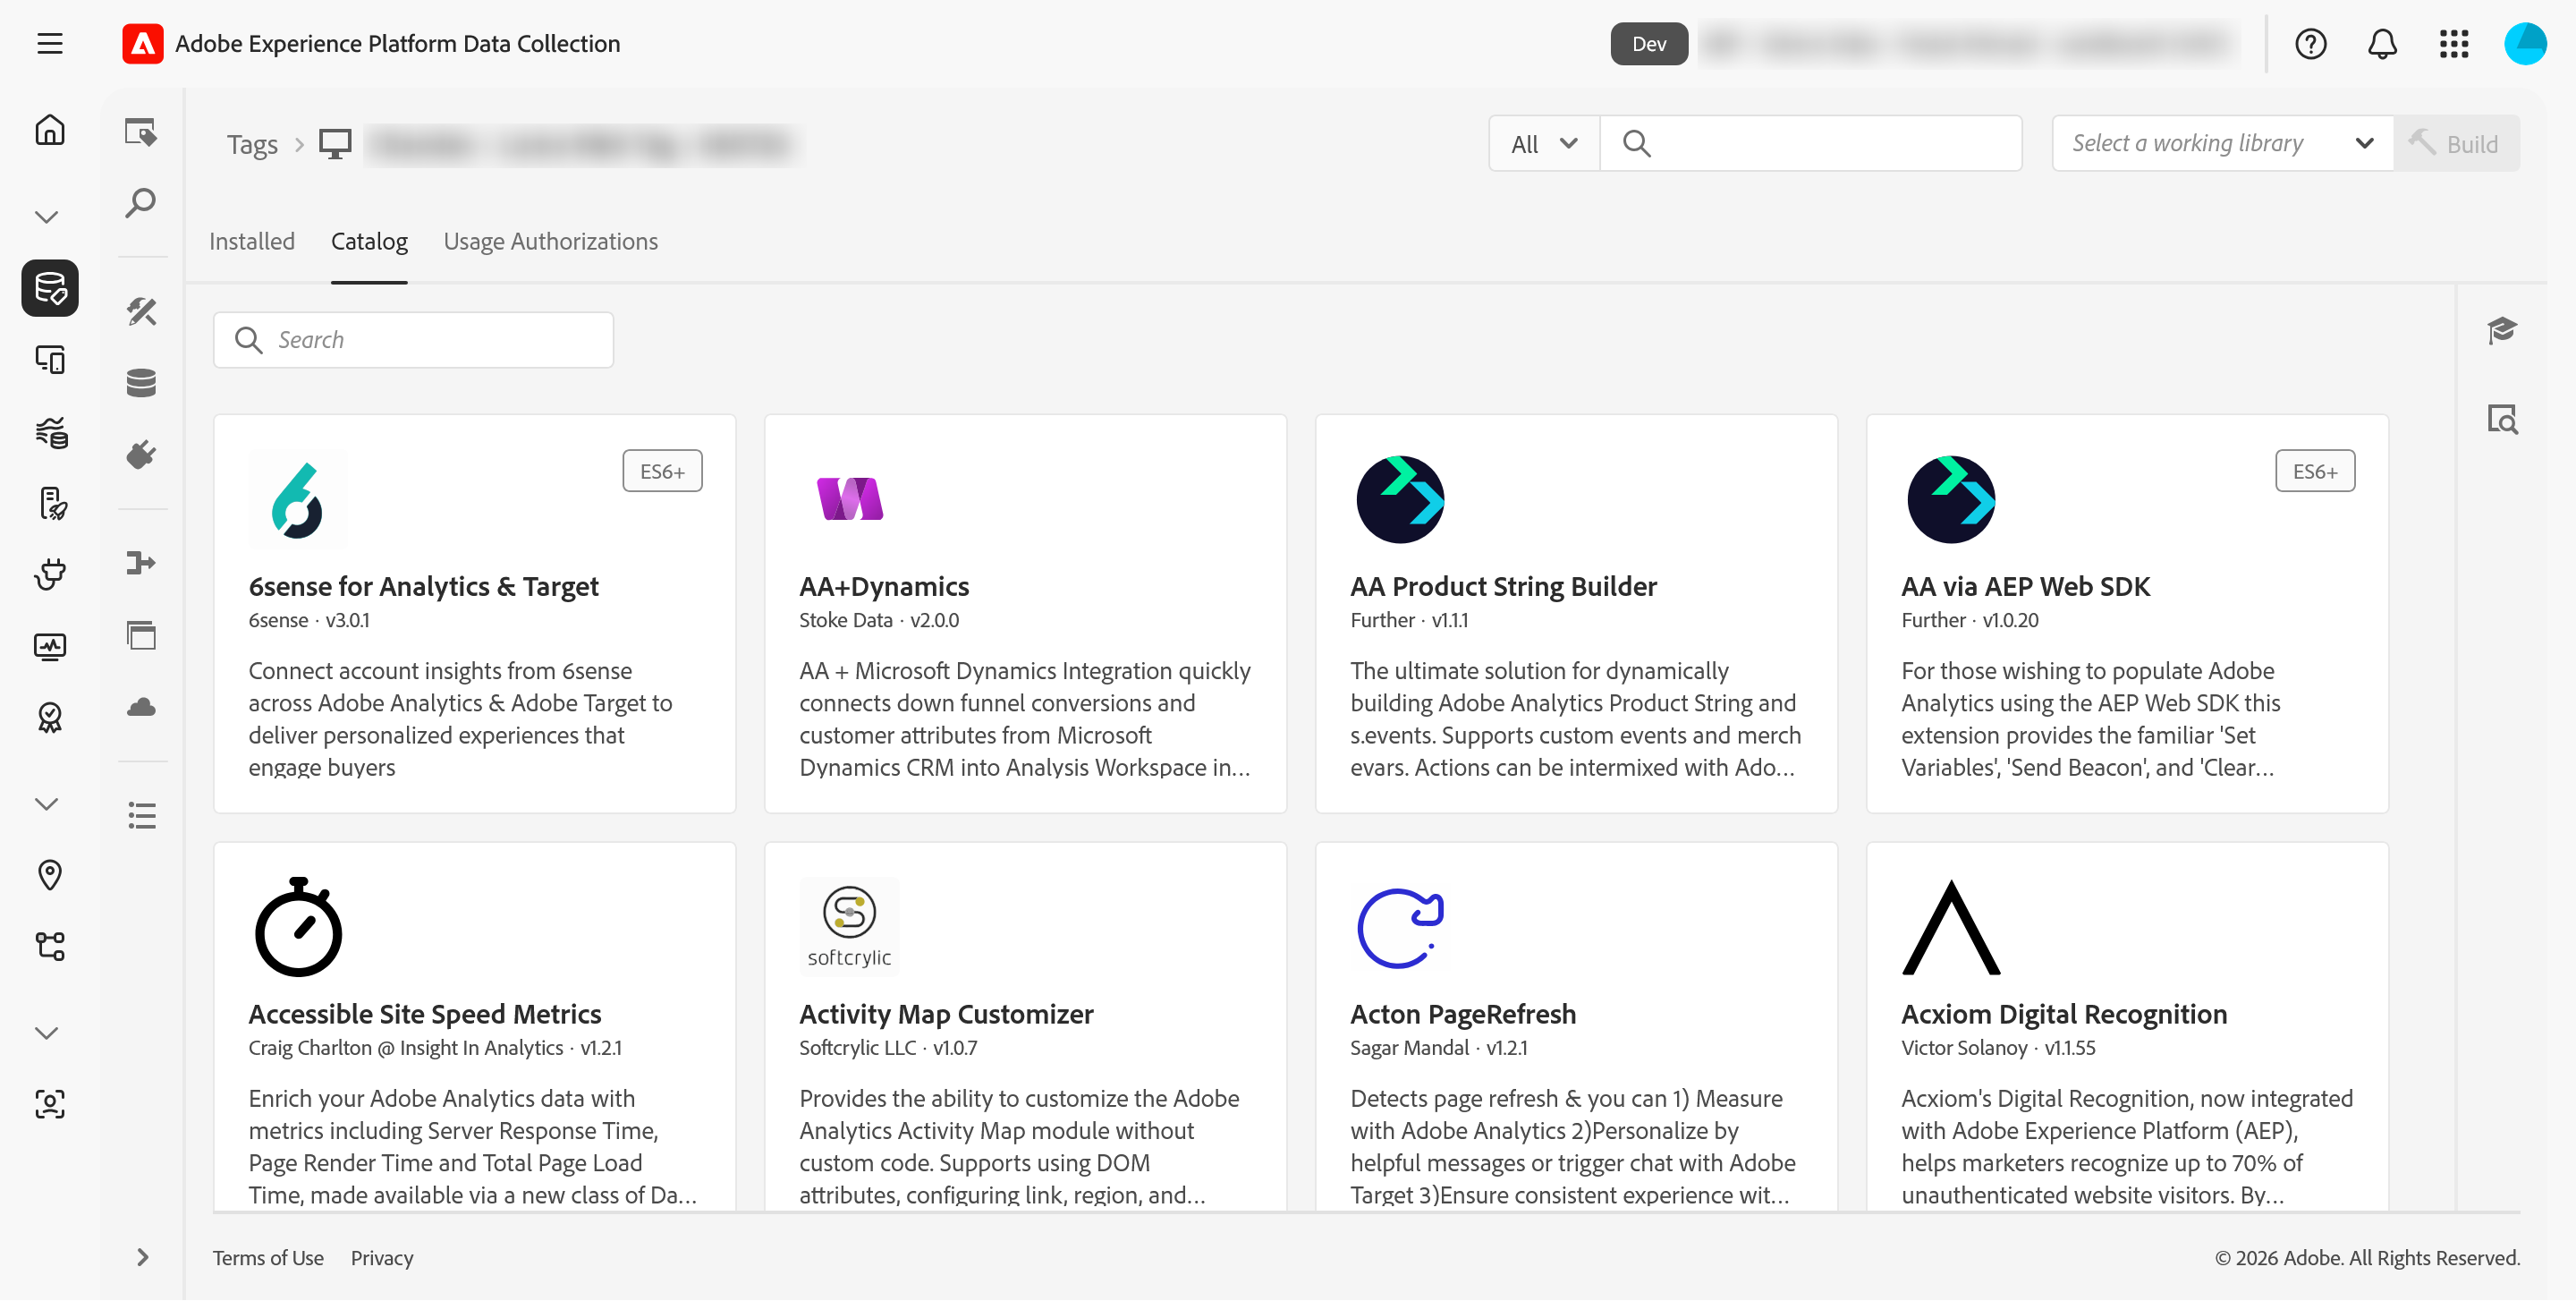The image size is (2576, 1301).
Task: Open the hammer-and-wrench icon in the Tags sidebar
Action: pyautogui.click(x=141, y=311)
